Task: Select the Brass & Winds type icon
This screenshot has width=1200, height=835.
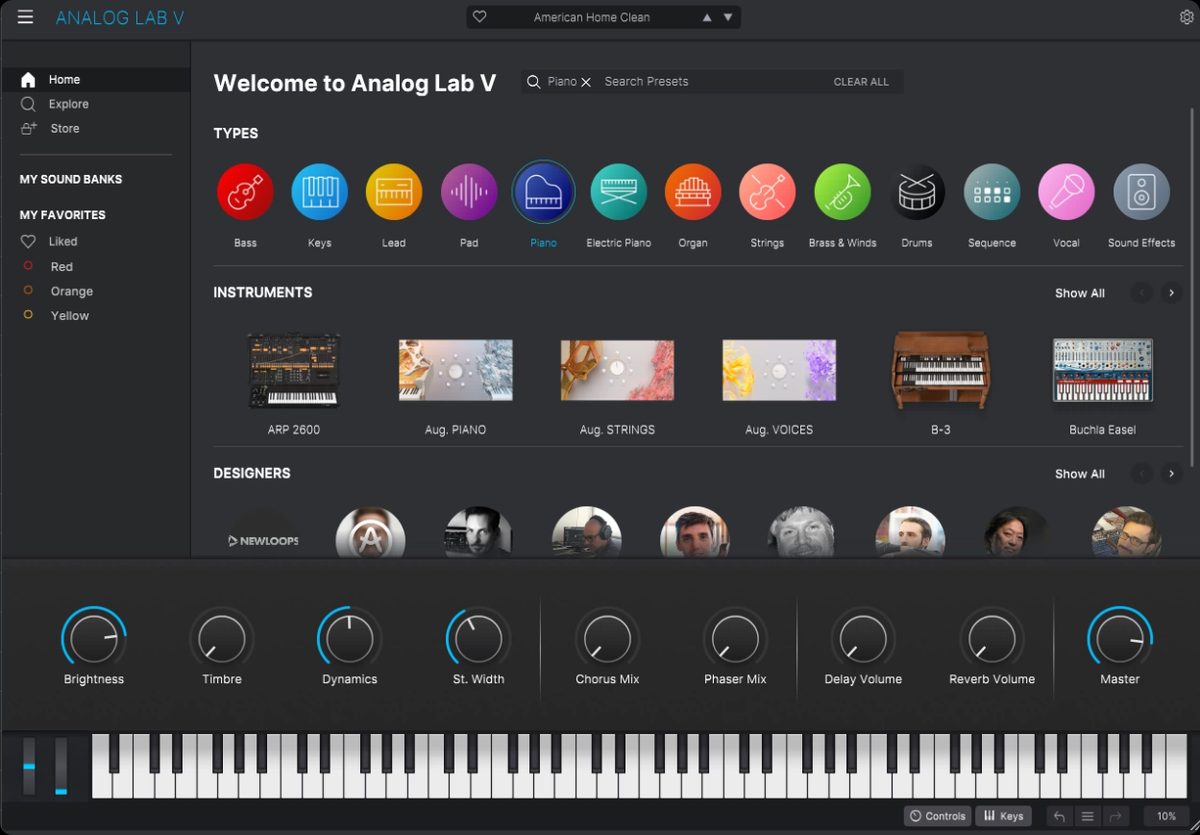Action: 842,192
